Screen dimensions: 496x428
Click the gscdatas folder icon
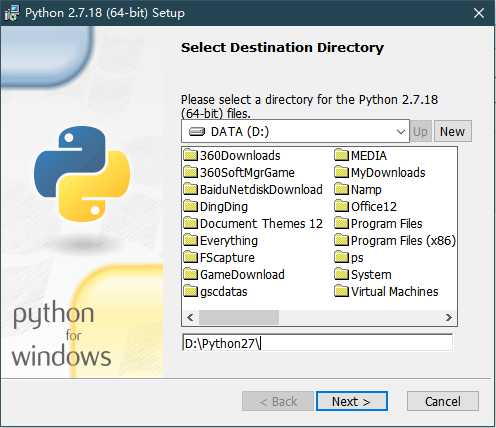[191, 291]
